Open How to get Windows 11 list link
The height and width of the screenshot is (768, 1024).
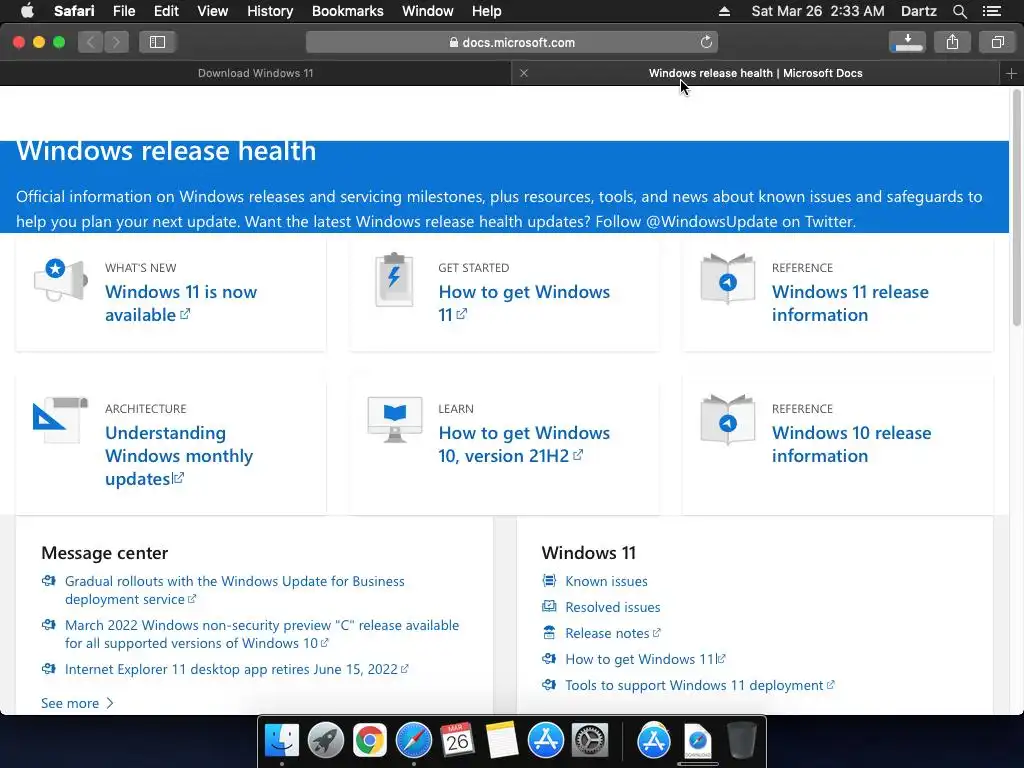click(645, 660)
